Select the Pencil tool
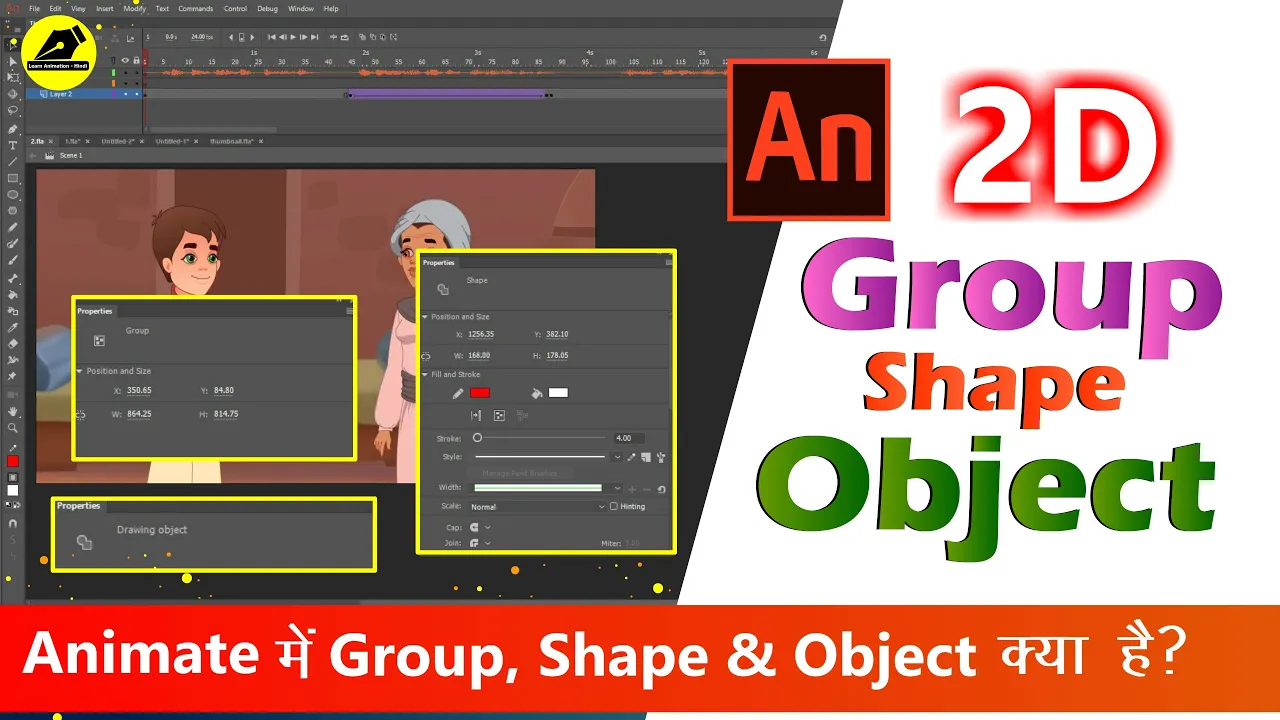Image resolution: width=1280 pixels, height=720 pixels. [x=13, y=227]
